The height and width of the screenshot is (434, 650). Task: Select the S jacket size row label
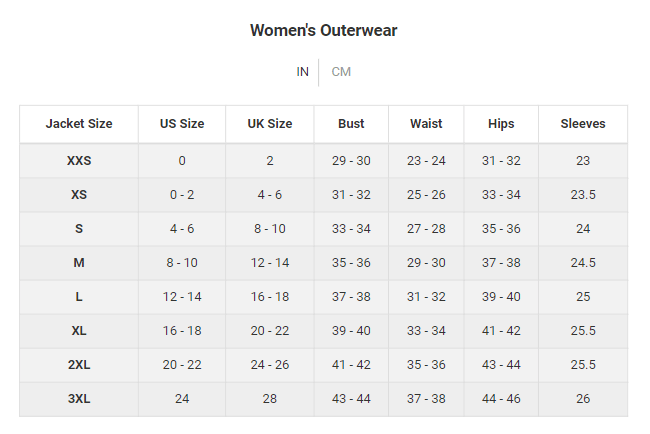[x=79, y=229]
